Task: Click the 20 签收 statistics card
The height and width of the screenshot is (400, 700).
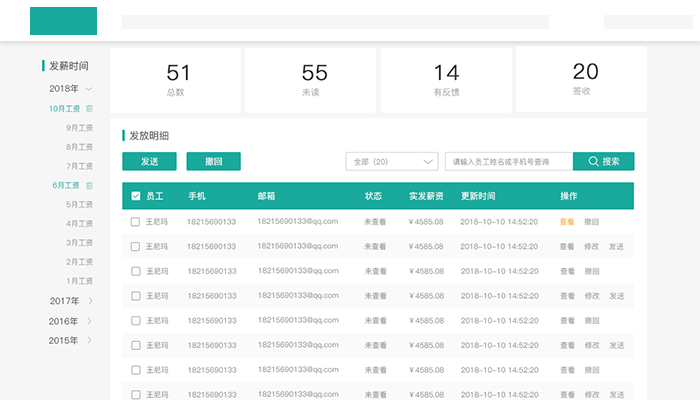Action: point(581,79)
